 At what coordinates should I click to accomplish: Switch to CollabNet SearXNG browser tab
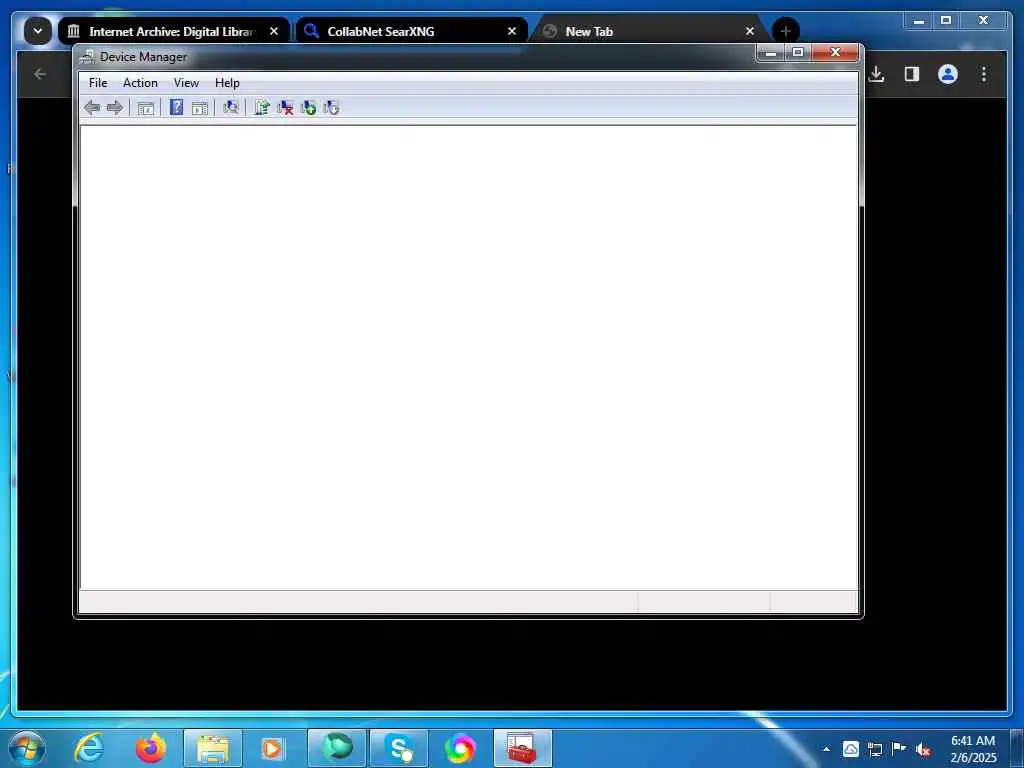(x=411, y=31)
